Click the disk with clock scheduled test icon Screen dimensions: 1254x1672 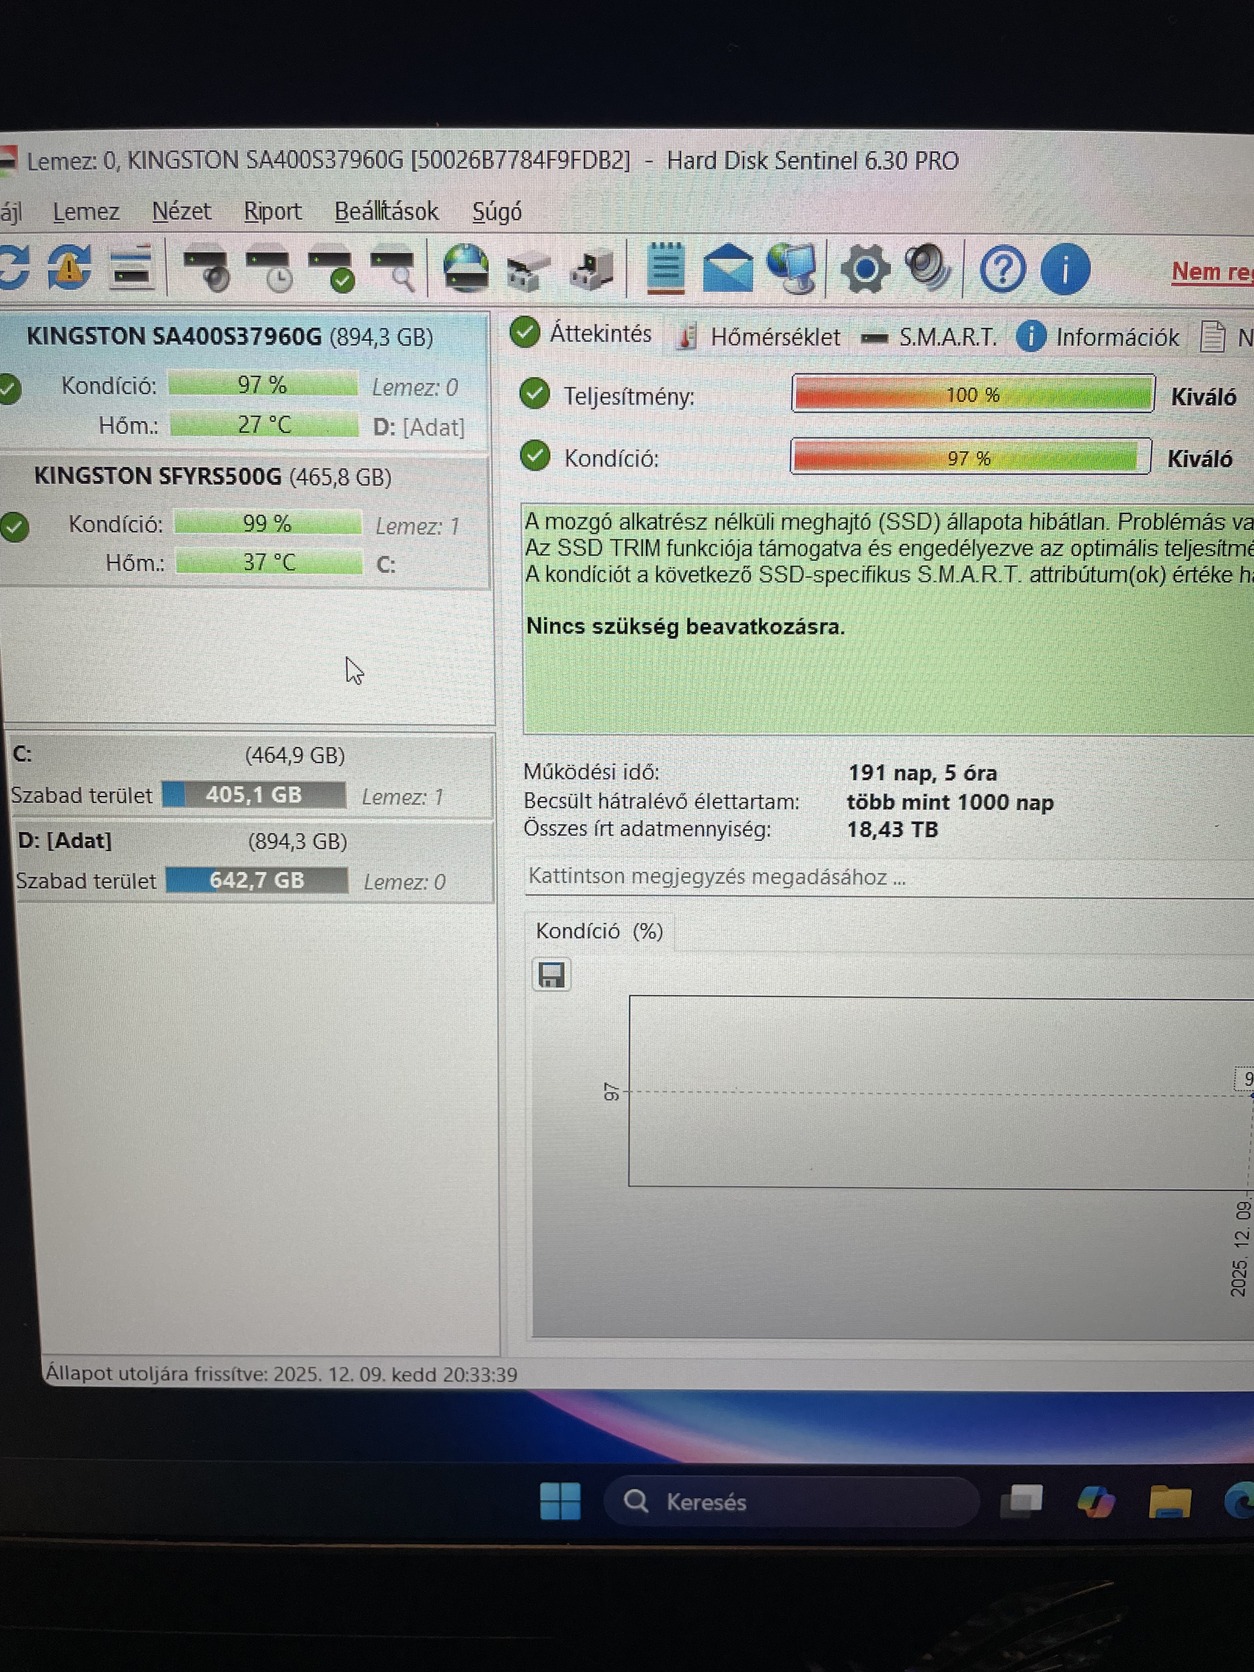tap(269, 268)
